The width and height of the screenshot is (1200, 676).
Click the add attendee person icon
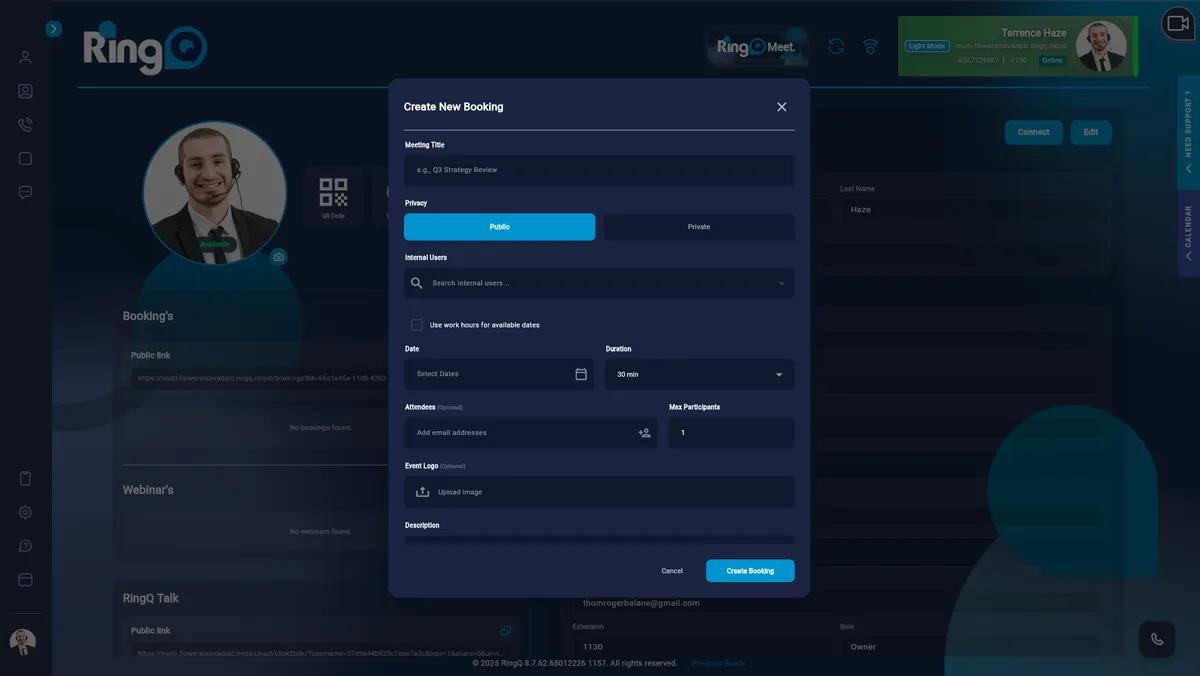coord(644,433)
